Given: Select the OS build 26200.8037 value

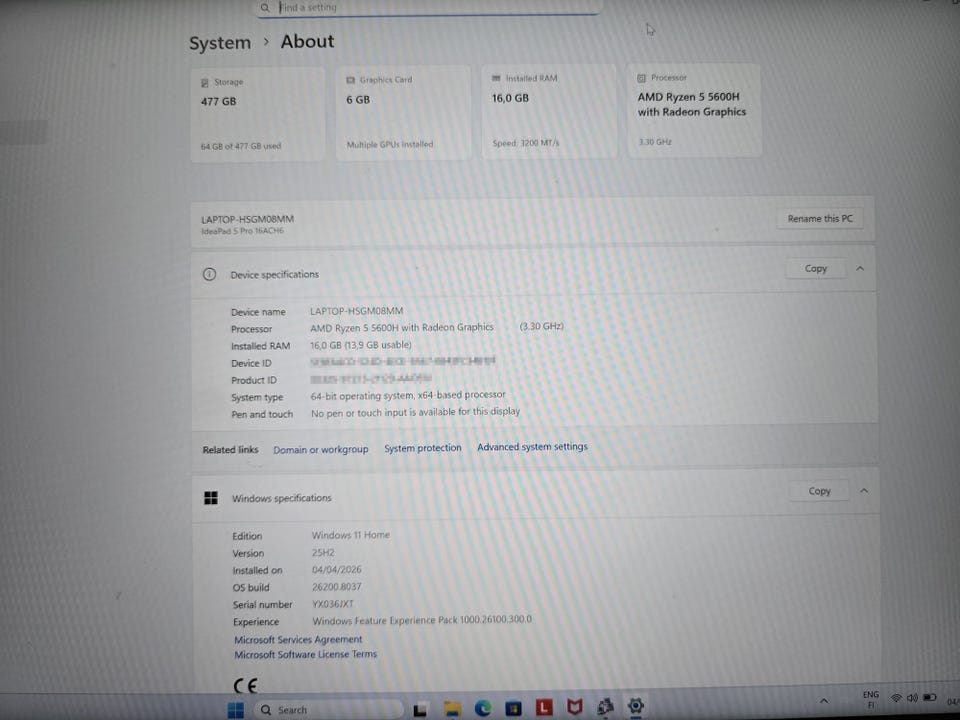Looking at the screenshot, I should tap(337, 587).
